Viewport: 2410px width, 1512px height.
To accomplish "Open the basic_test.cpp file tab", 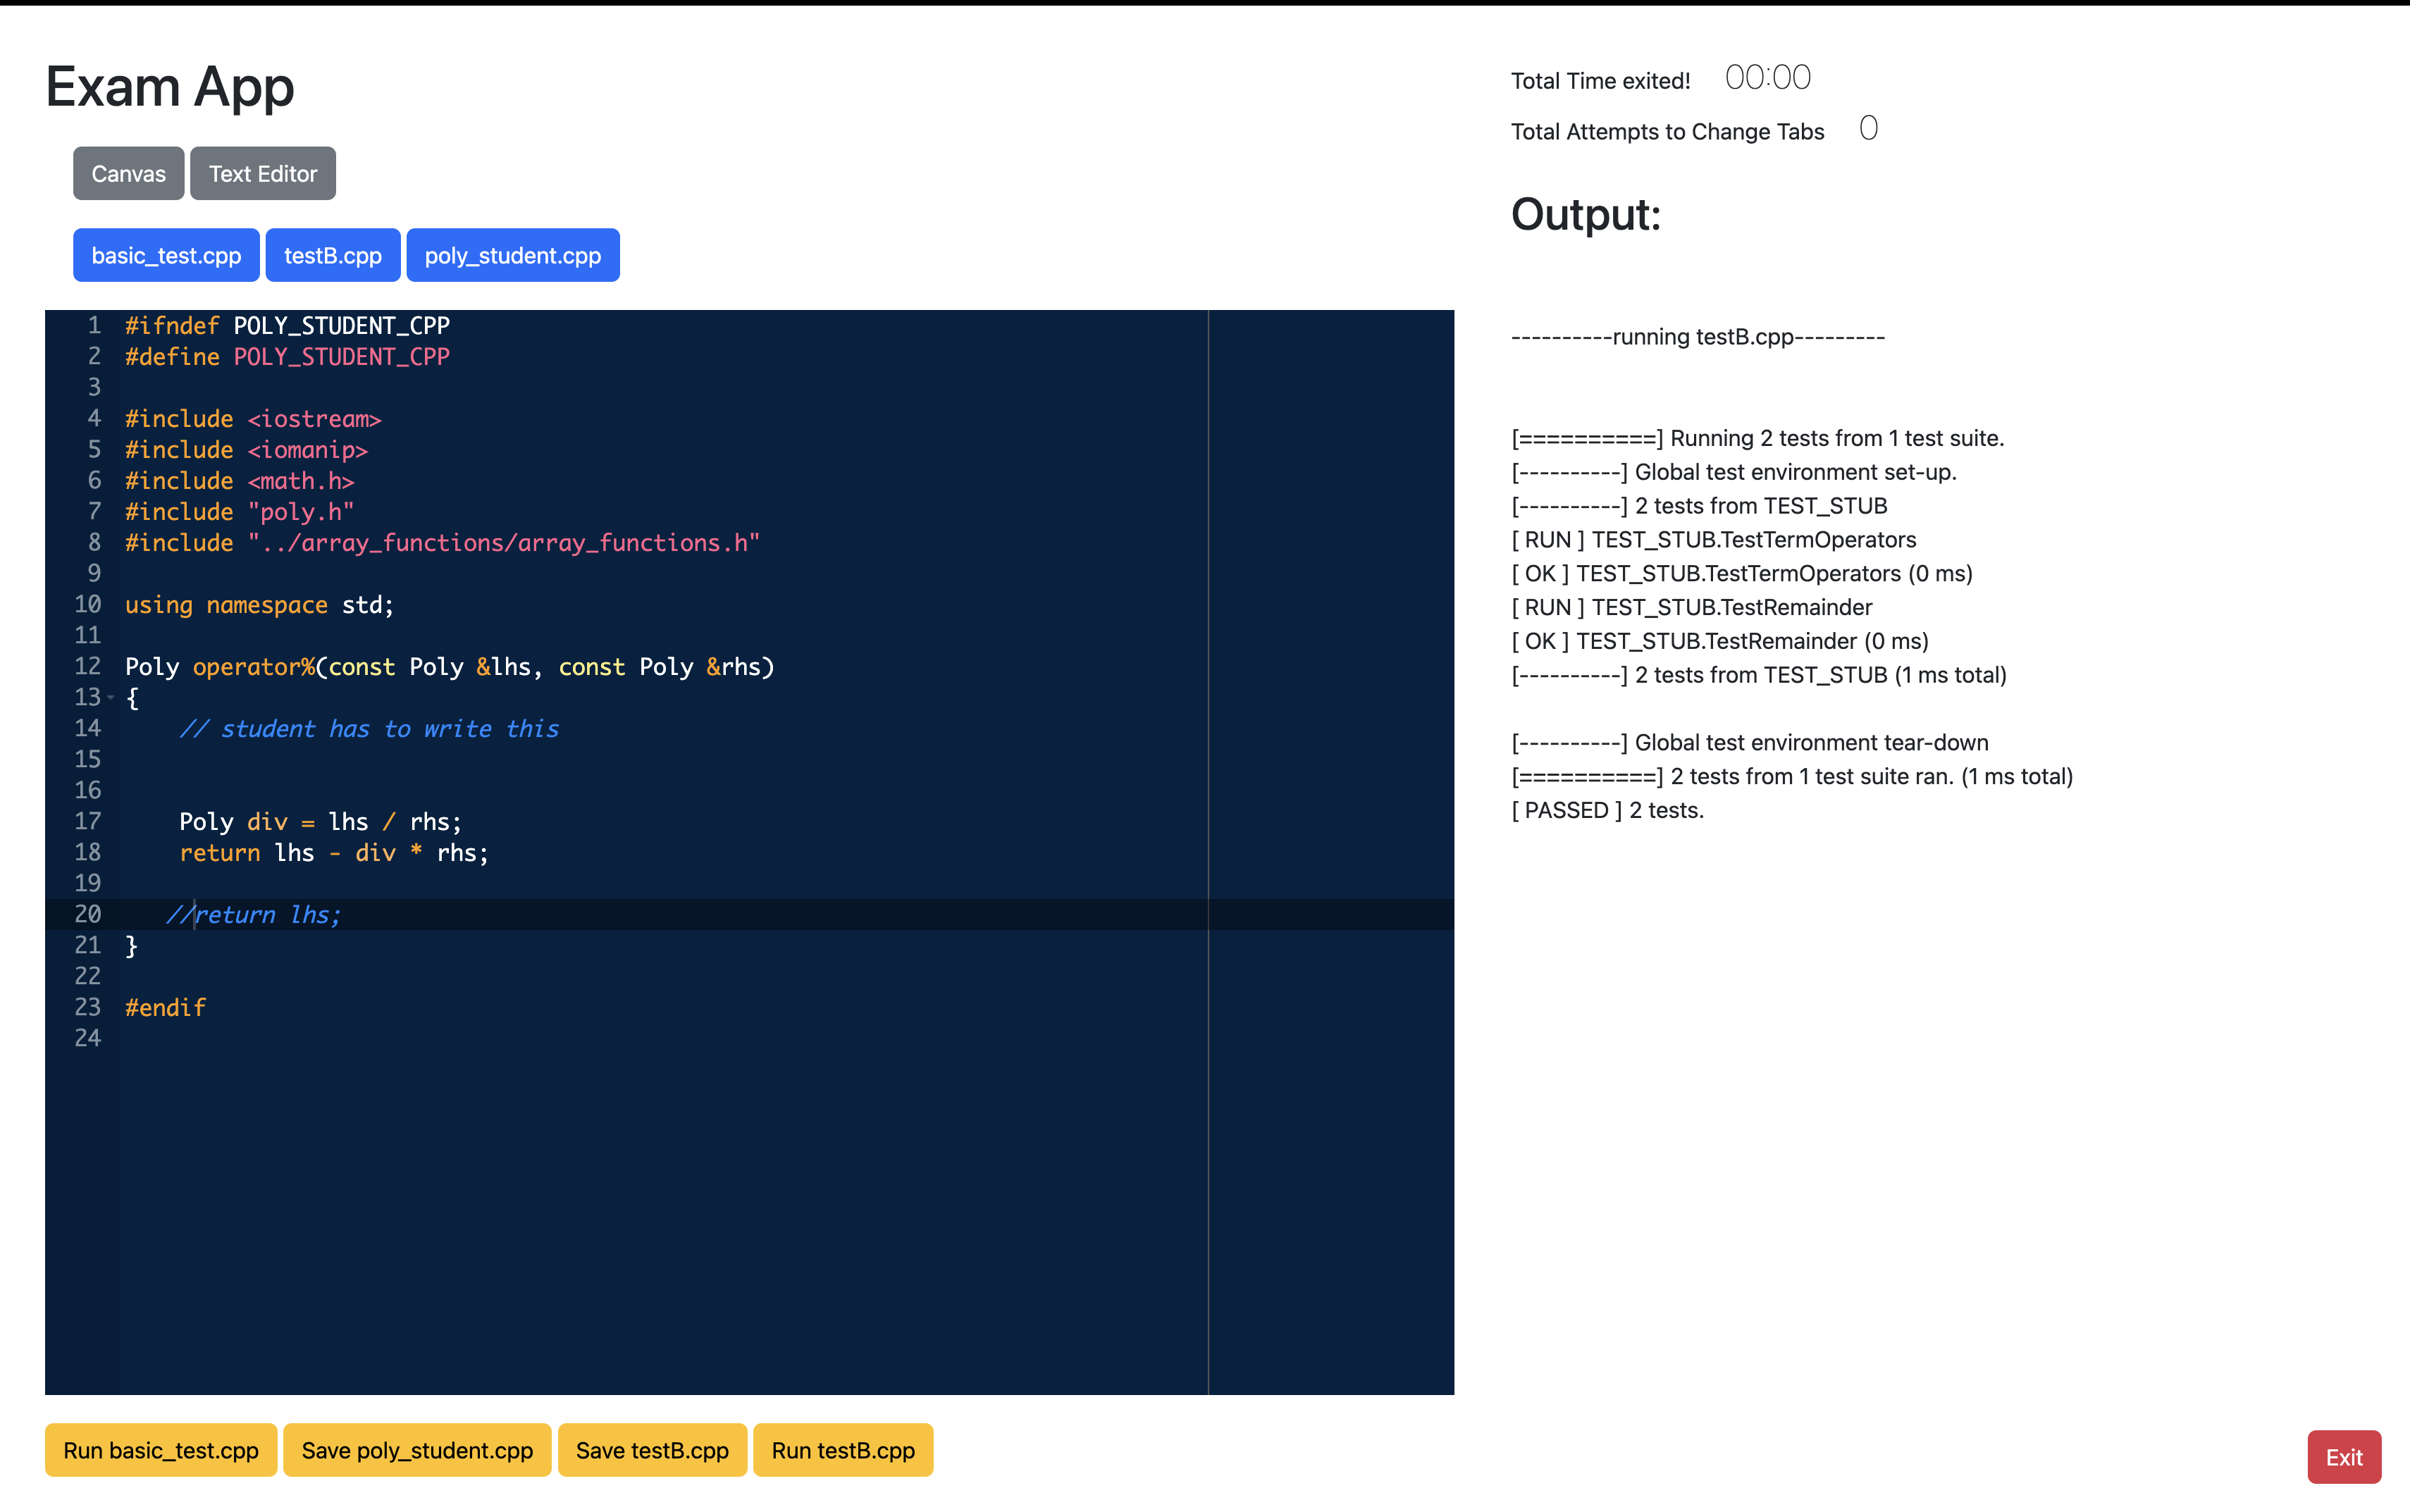I will click(165, 255).
